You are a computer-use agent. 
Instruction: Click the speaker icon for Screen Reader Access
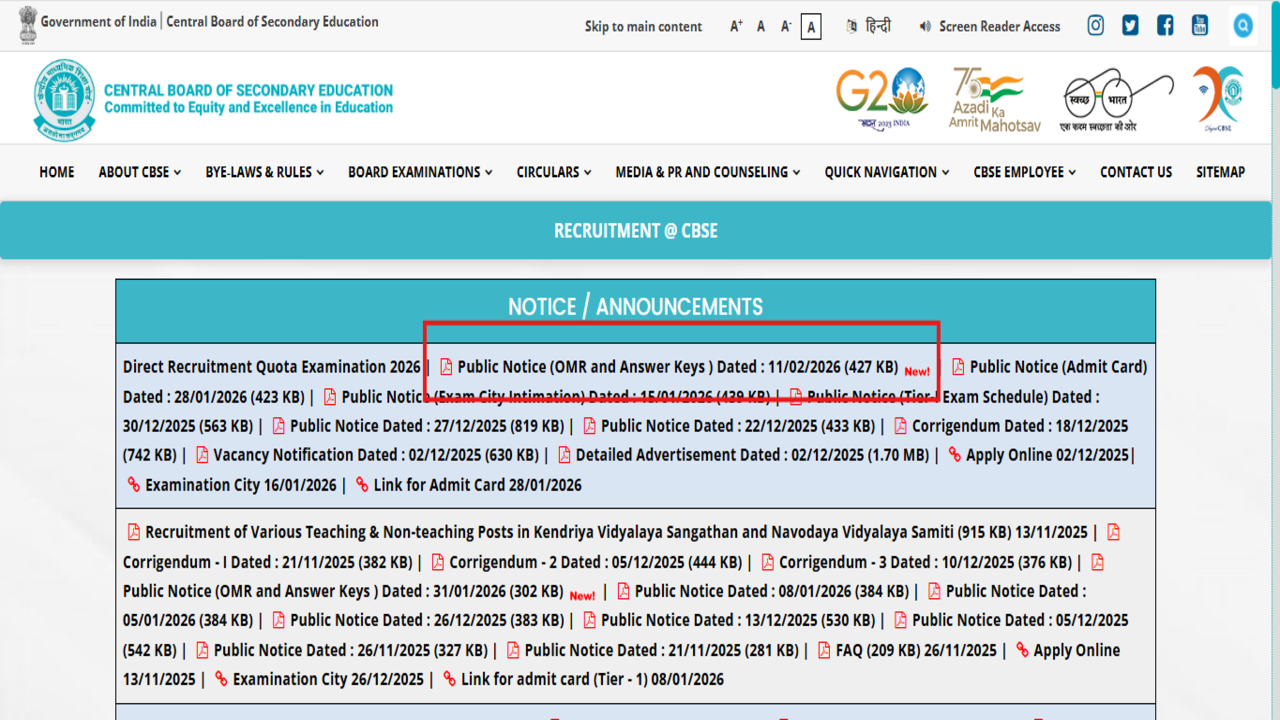pos(925,27)
